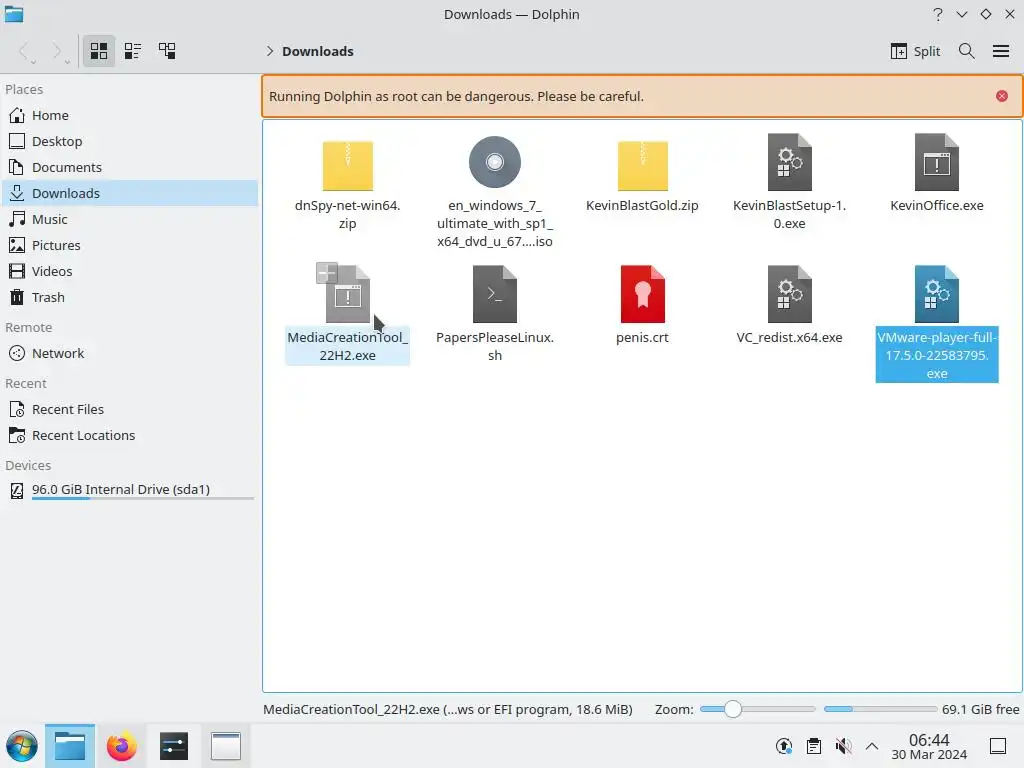Open System Settings taskbar icon
The height and width of the screenshot is (768, 1024).
174,746
